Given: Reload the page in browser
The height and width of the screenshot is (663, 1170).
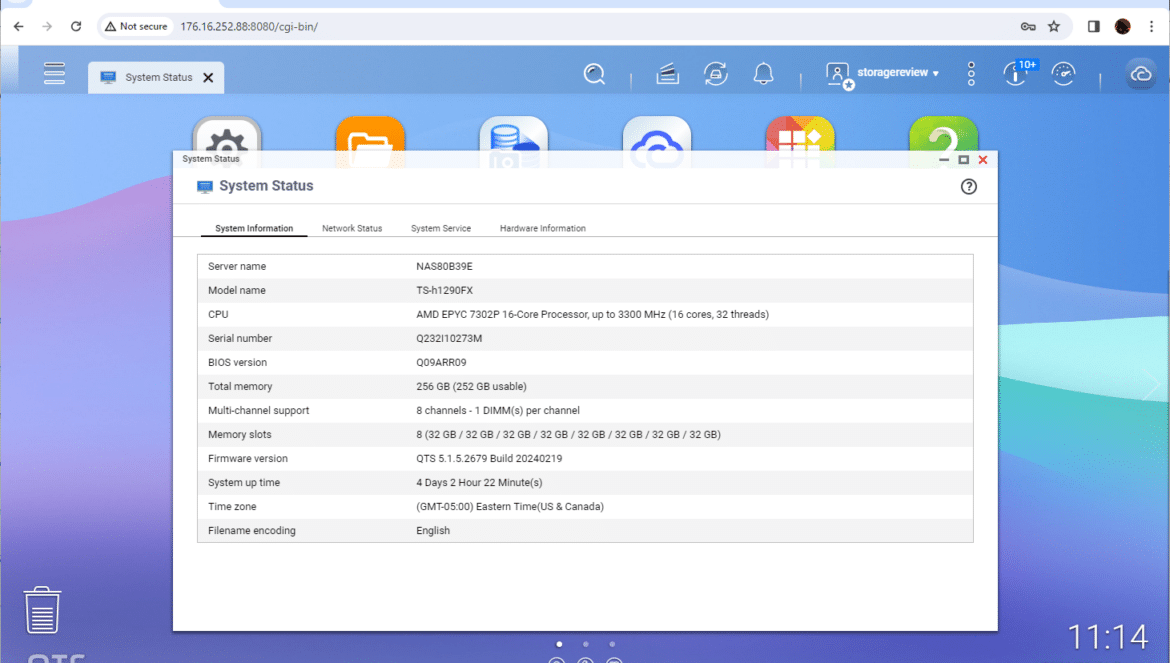Looking at the screenshot, I should [x=76, y=27].
